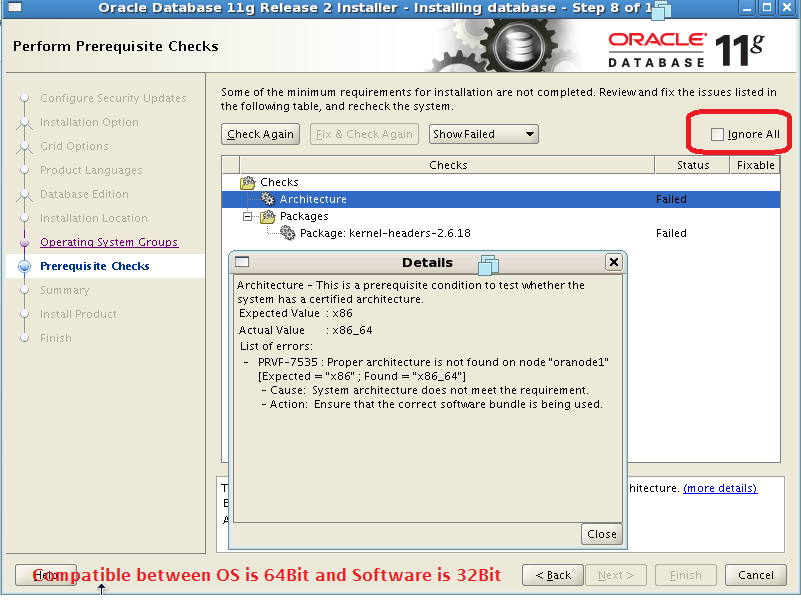Viewport: 801px width, 604px height.
Task: Click Finish step in sidebar
Action: pos(56,338)
